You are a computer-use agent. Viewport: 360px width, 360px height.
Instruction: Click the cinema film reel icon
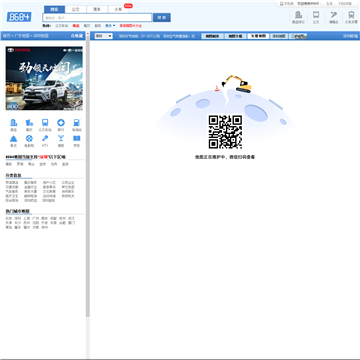[29, 138]
